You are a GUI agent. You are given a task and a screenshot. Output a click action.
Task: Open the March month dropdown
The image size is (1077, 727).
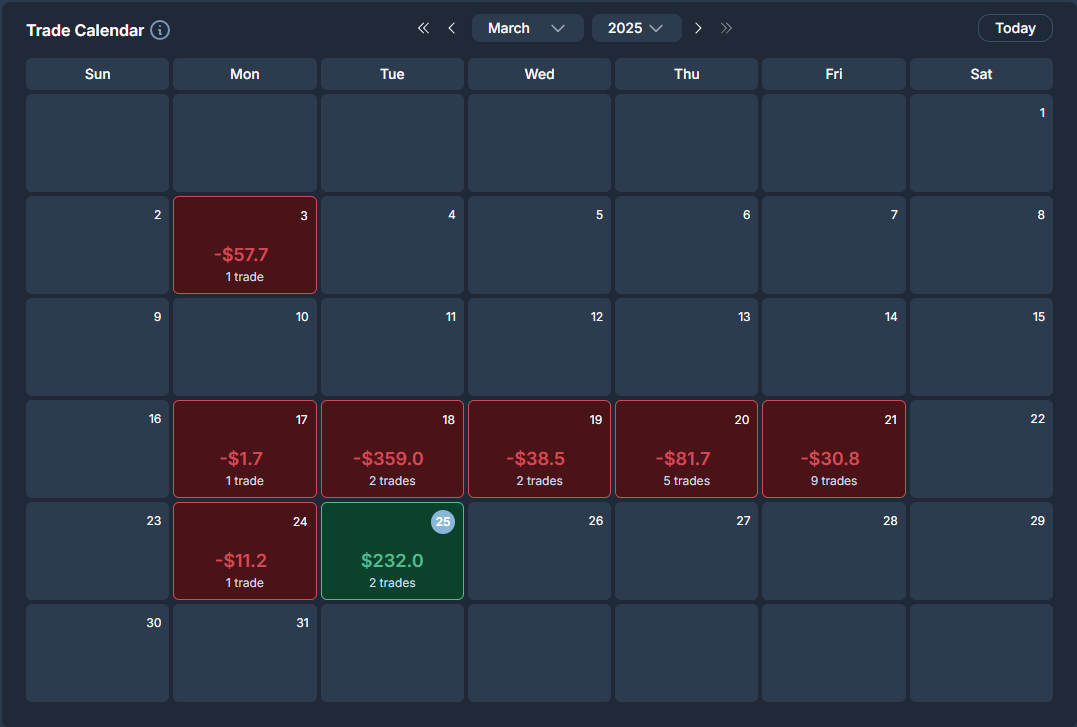(528, 28)
